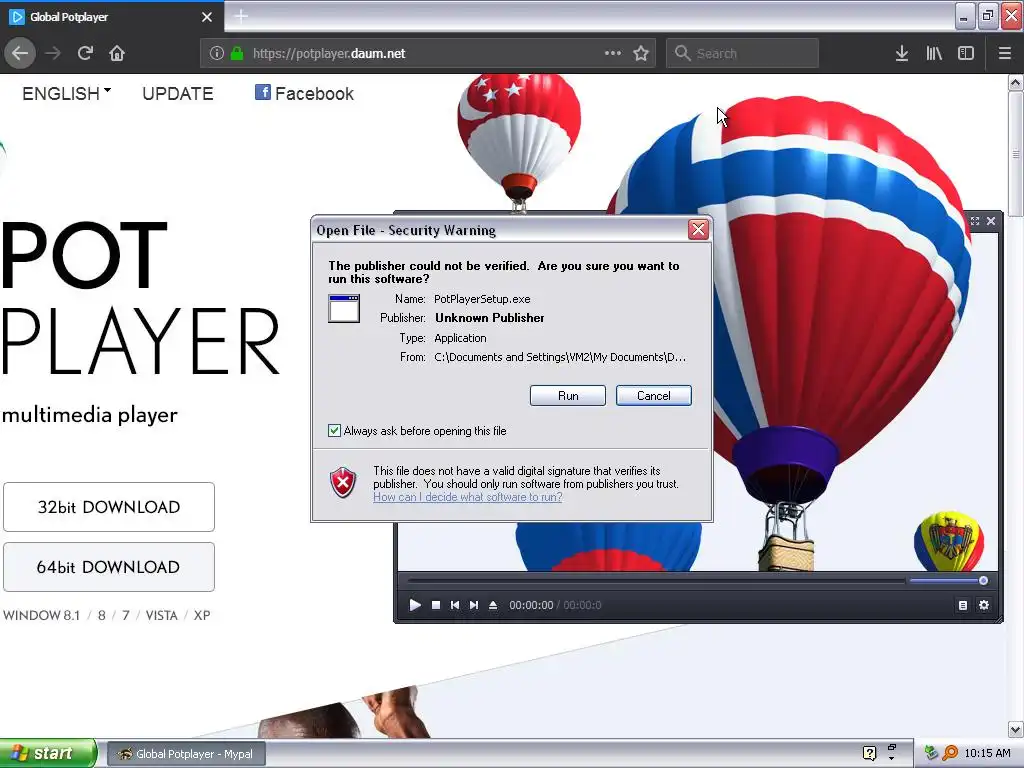Close the Potplayer preview window
Screen dimensions: 1024x768
tap(991, 221)
